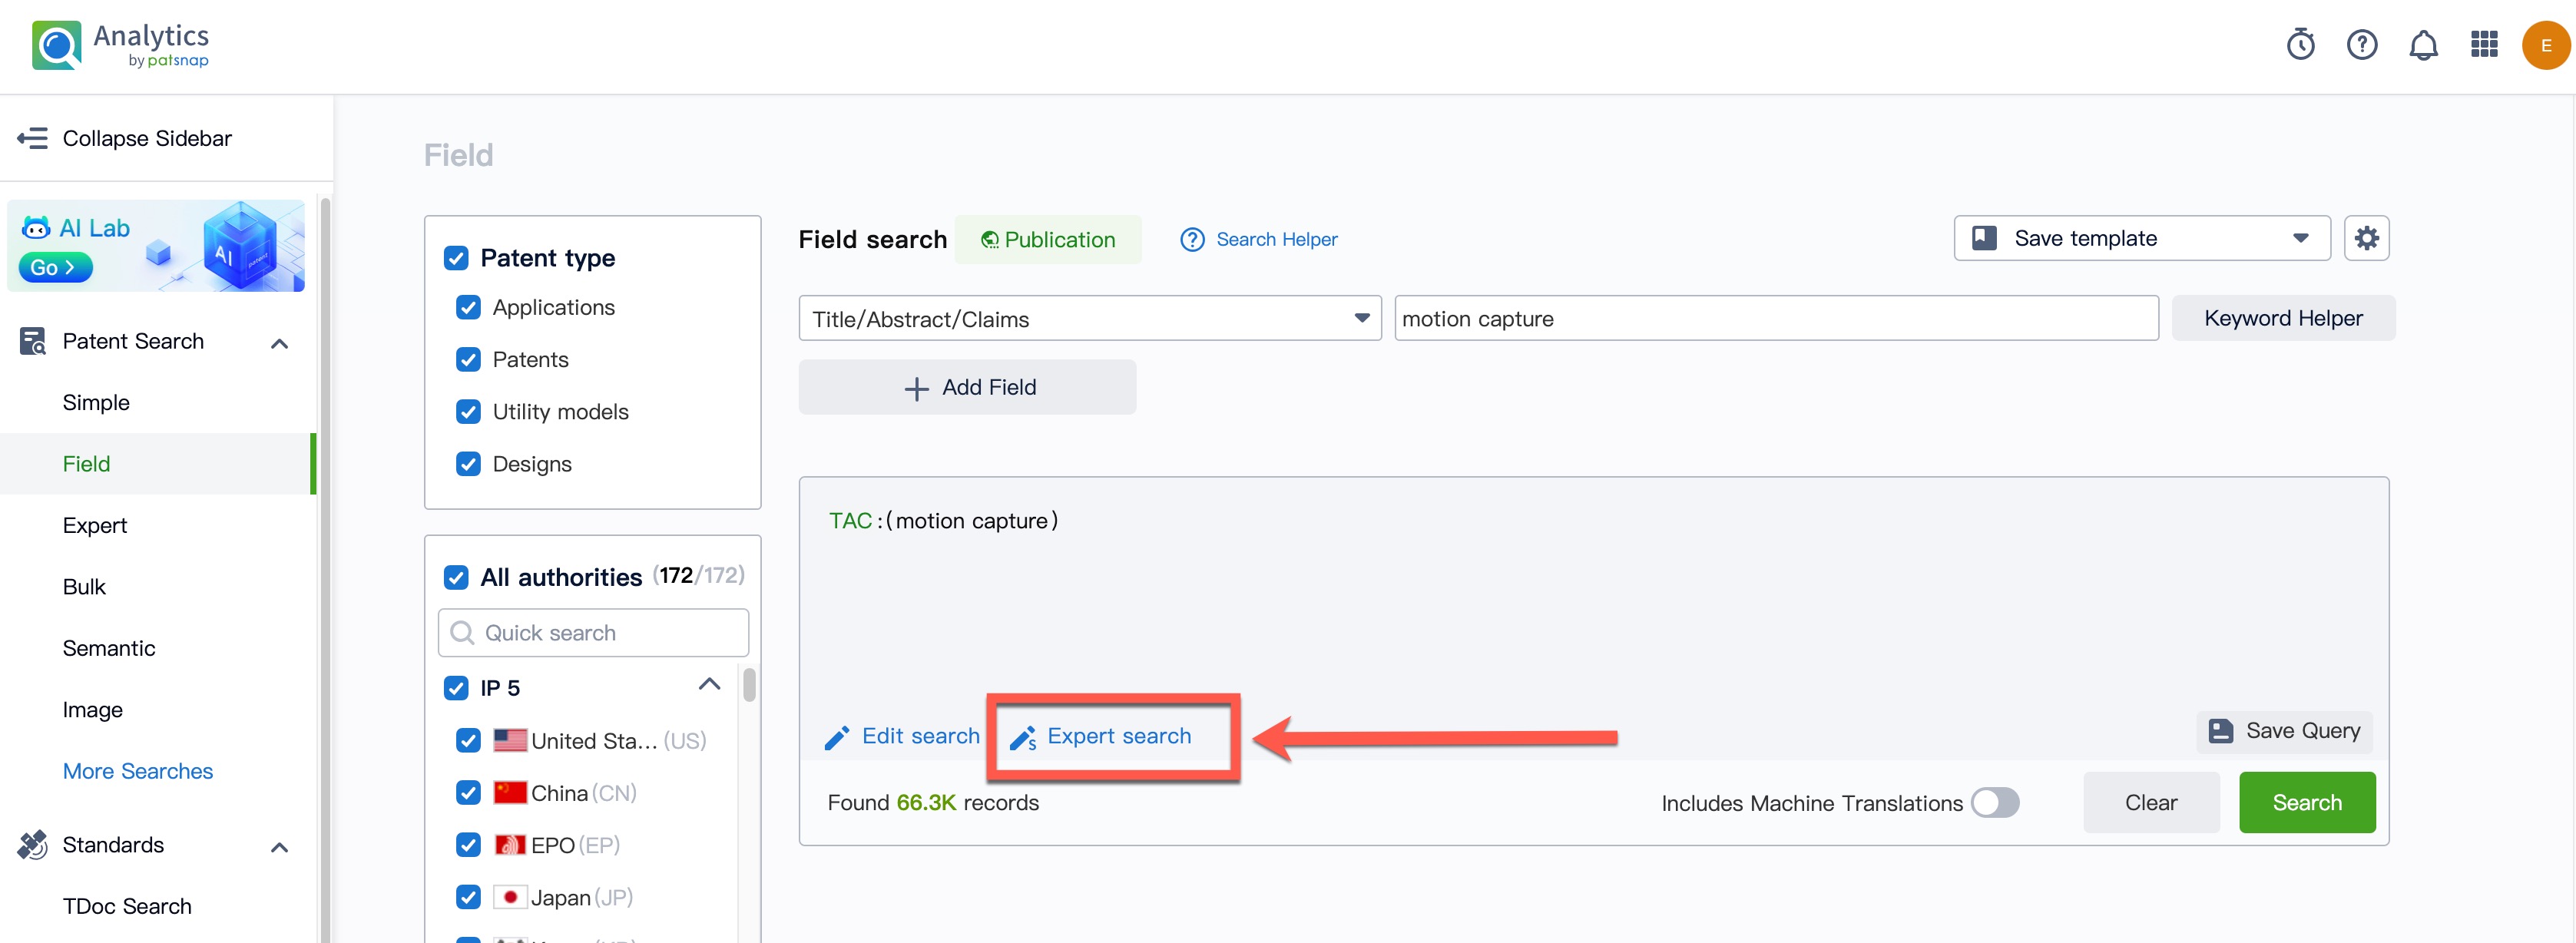This screenshot has height=943, width=2576.
Task: Collapse the IP 5 authorities group
Action: pyautogui.click(x=709, y=686)
